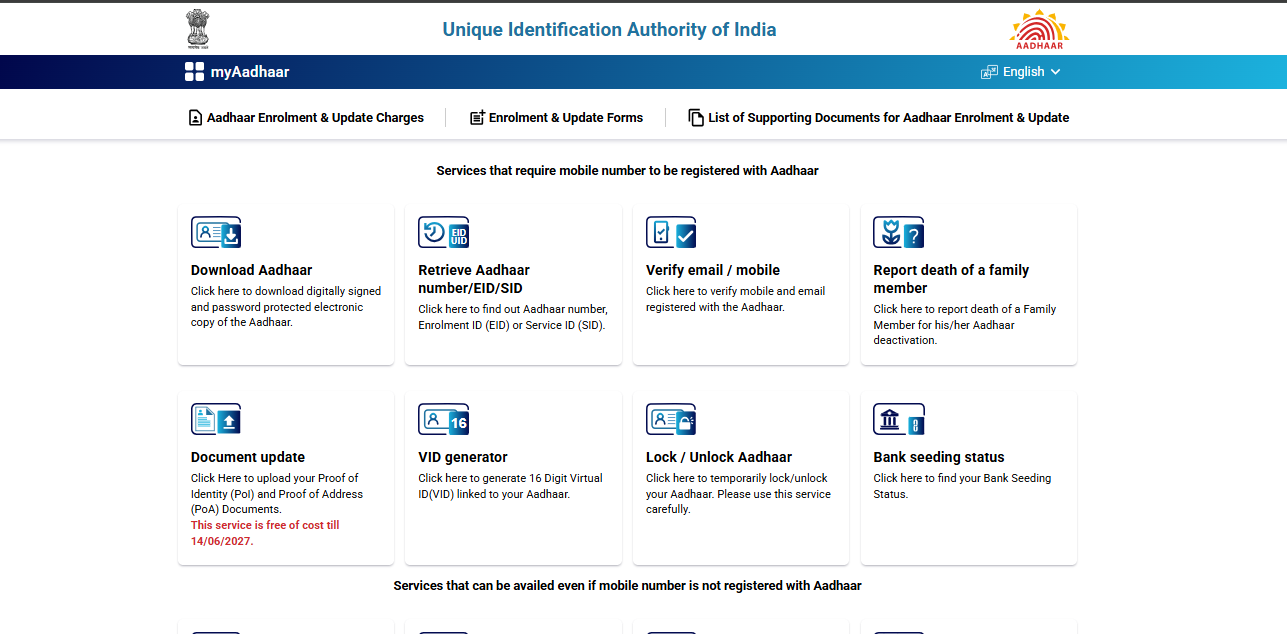Open the English language dropdown

click(x=1021, y=72)
